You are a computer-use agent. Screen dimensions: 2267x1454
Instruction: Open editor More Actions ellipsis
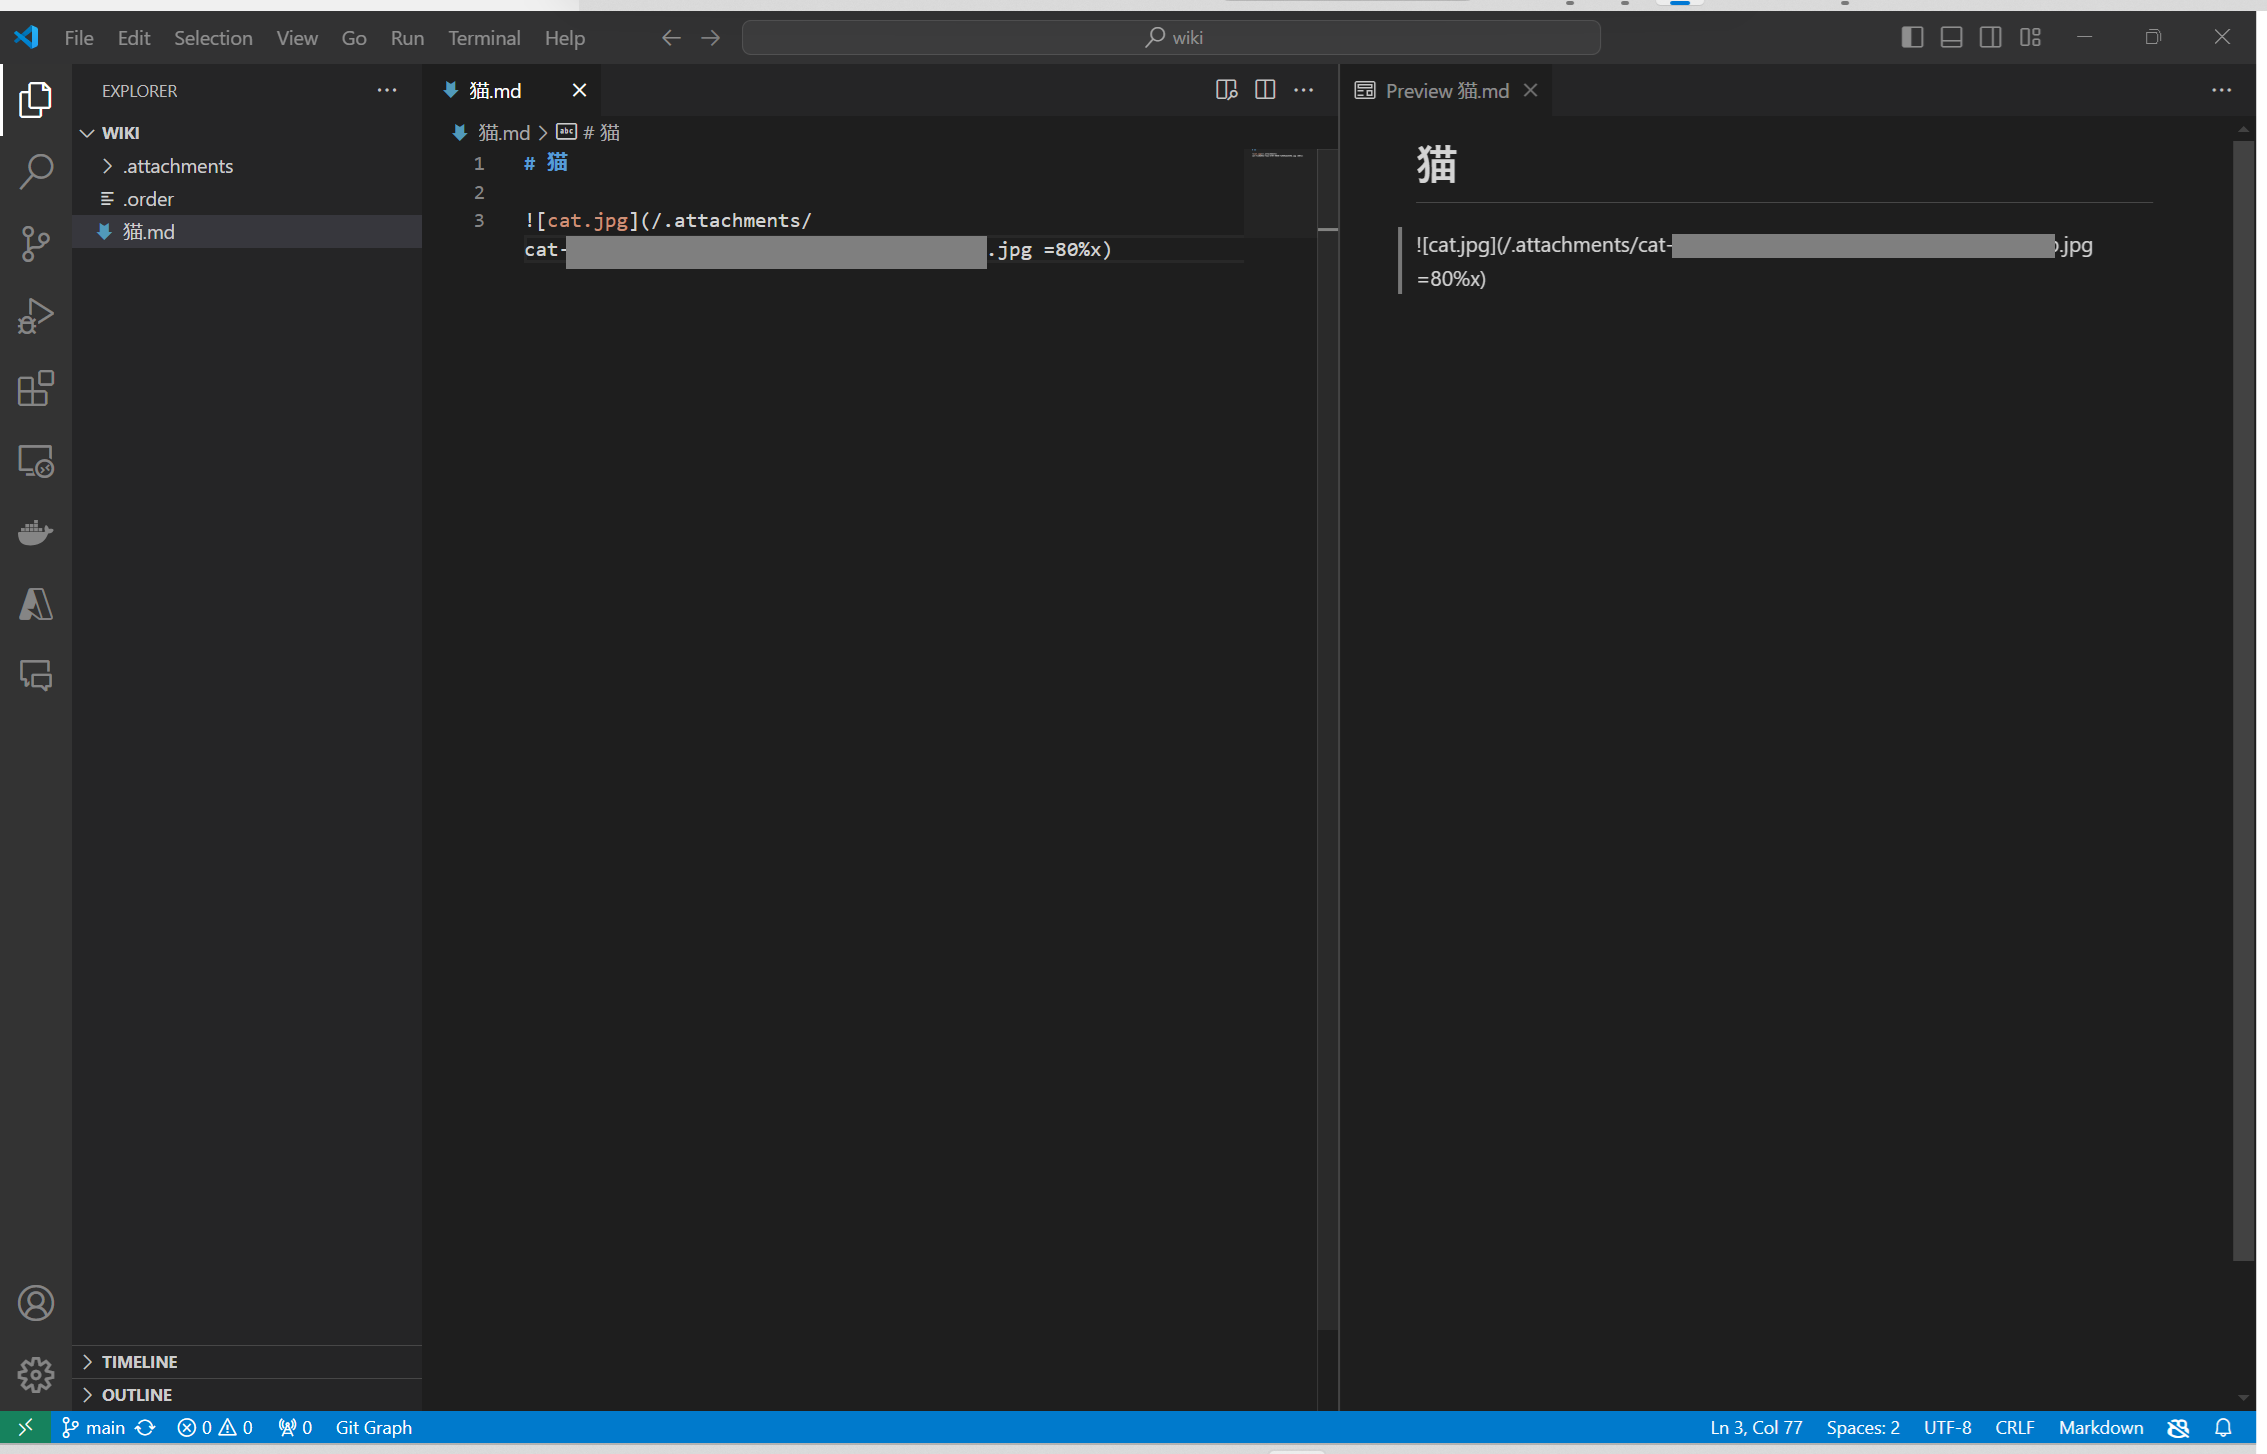pyautogui.click(x=1304, y=90)
